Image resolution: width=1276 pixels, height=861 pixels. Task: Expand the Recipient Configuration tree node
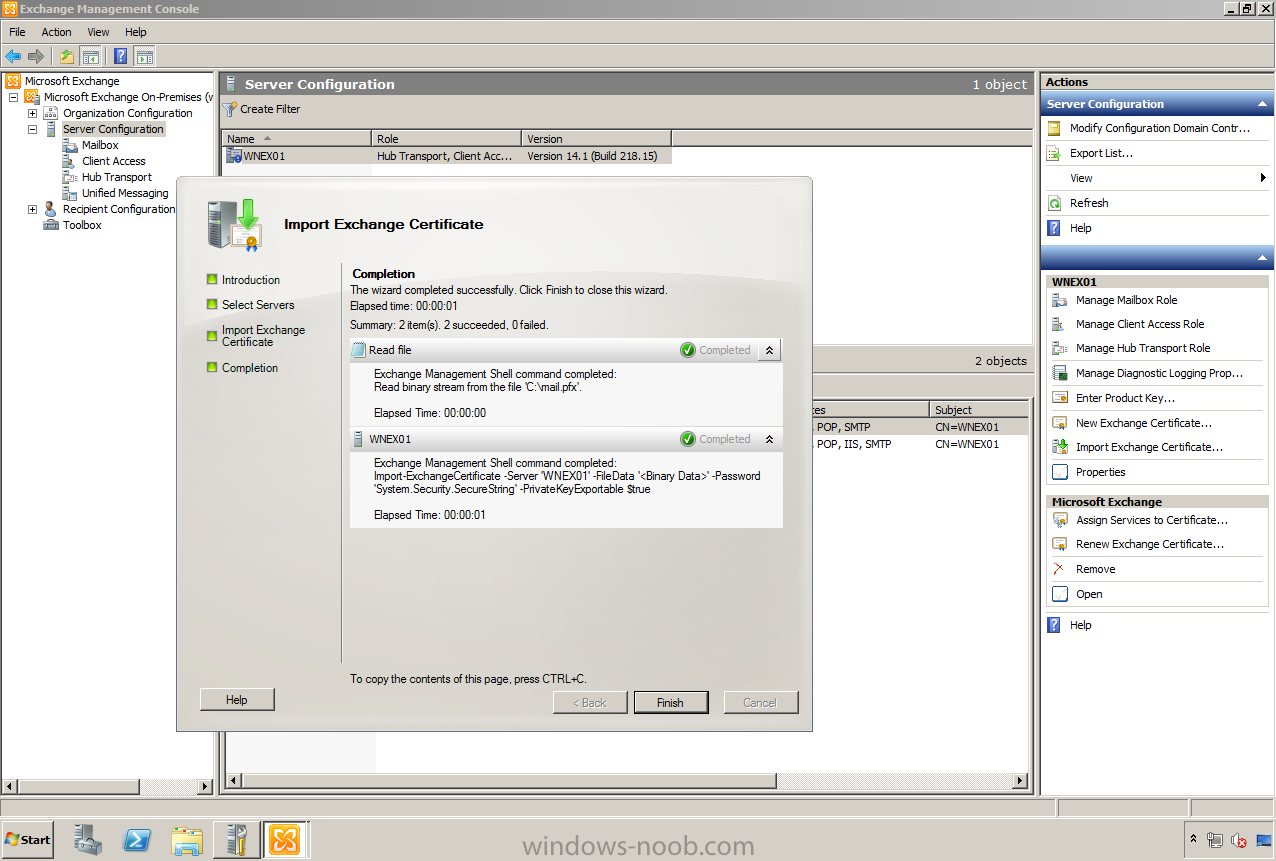tap(32, 210)
